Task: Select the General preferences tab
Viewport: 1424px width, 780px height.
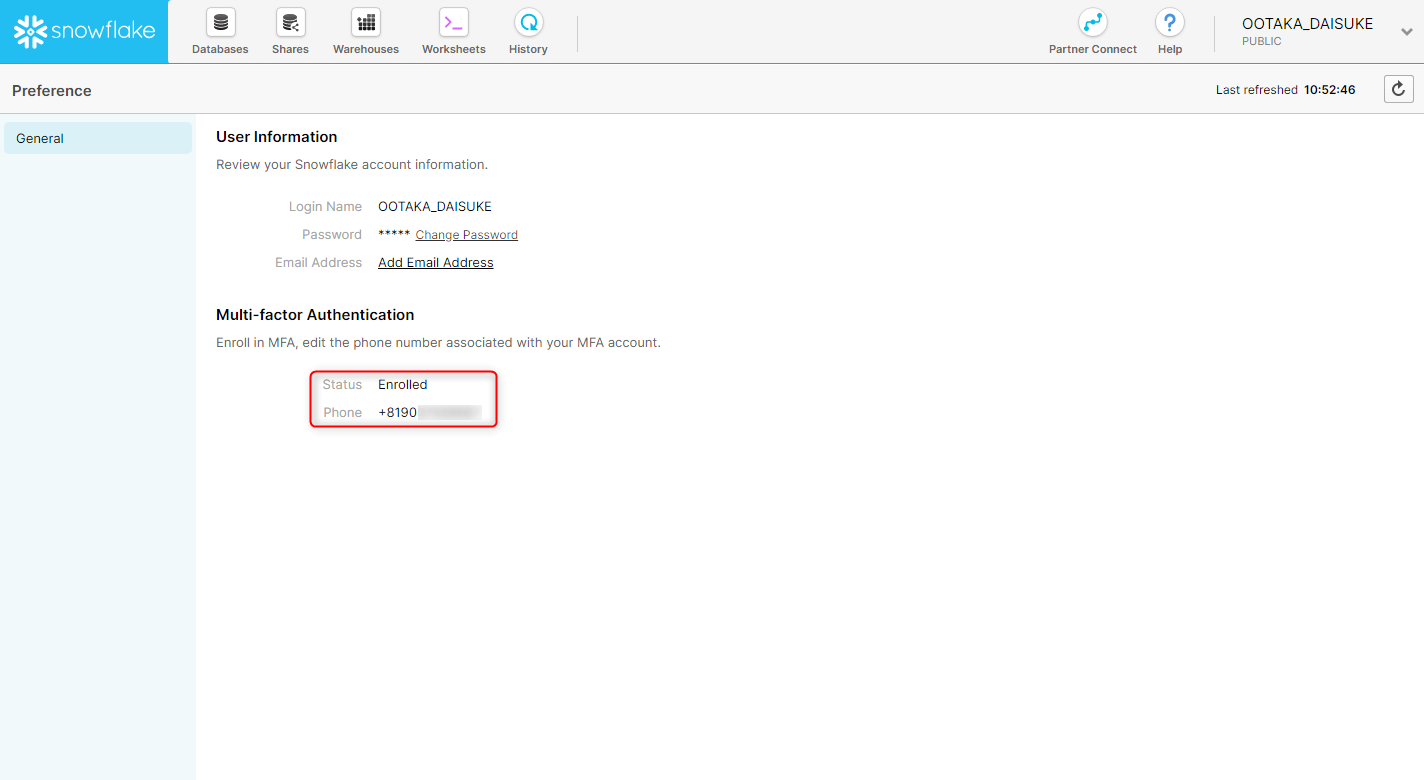Action: (x=40, y=138)
